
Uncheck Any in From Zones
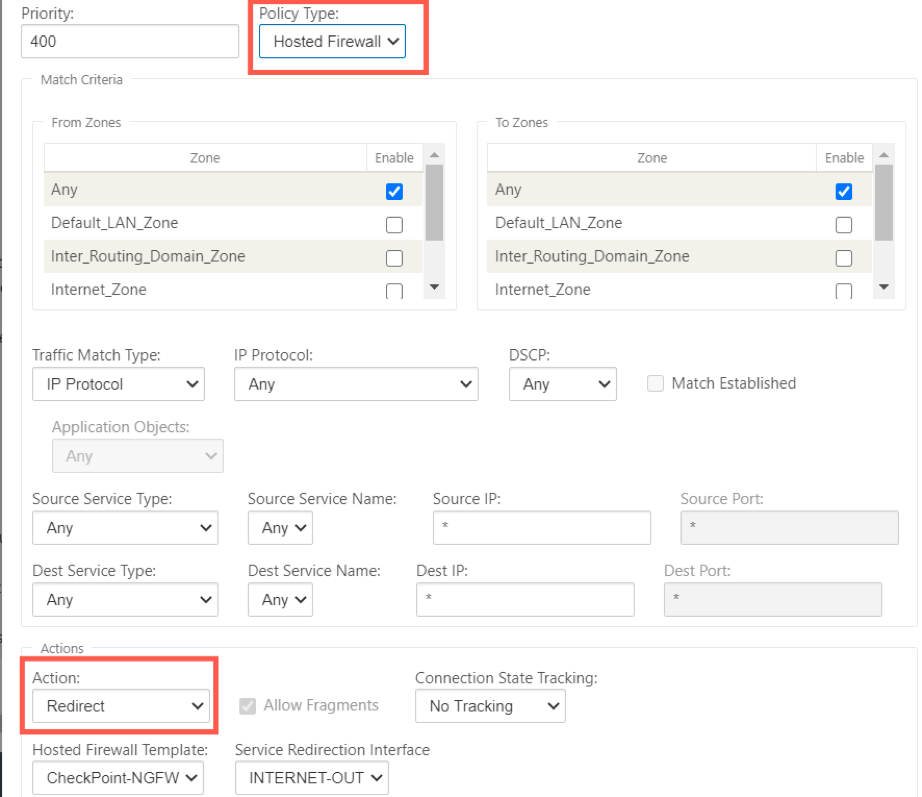pyautogui.click(x=395, y=191)
